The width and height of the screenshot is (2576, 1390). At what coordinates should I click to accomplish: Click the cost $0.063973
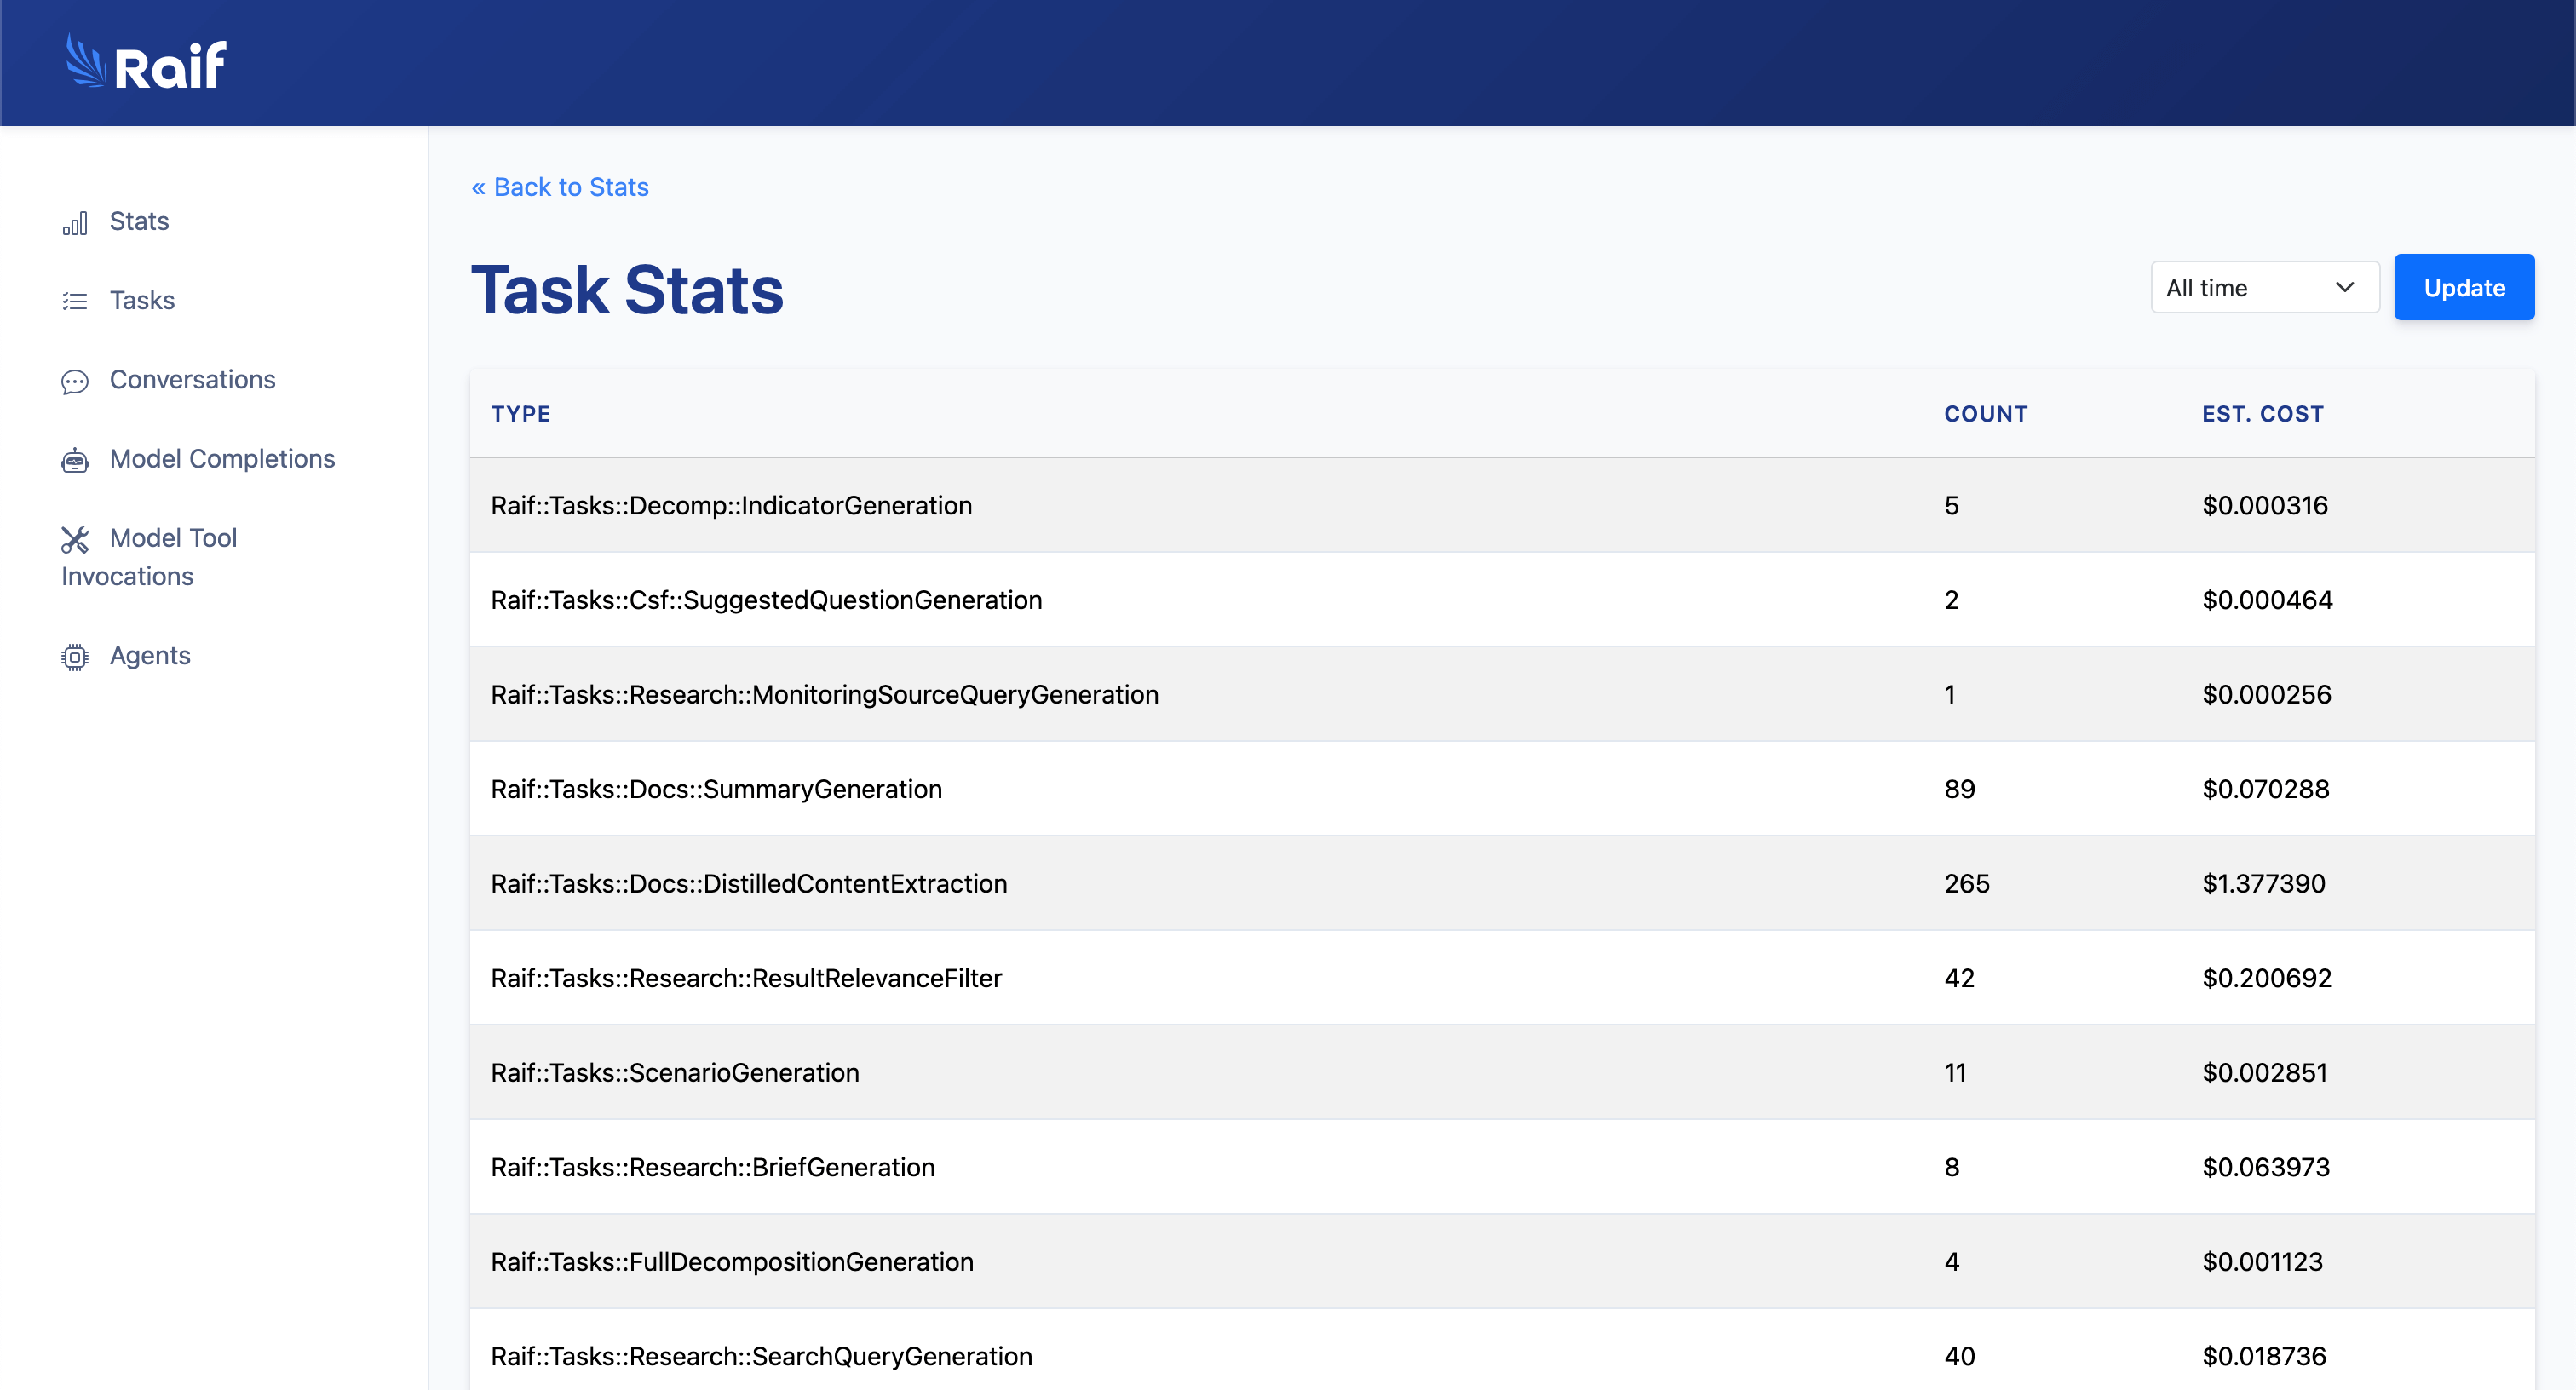pyautogui.click(x=2265, y=1167)
